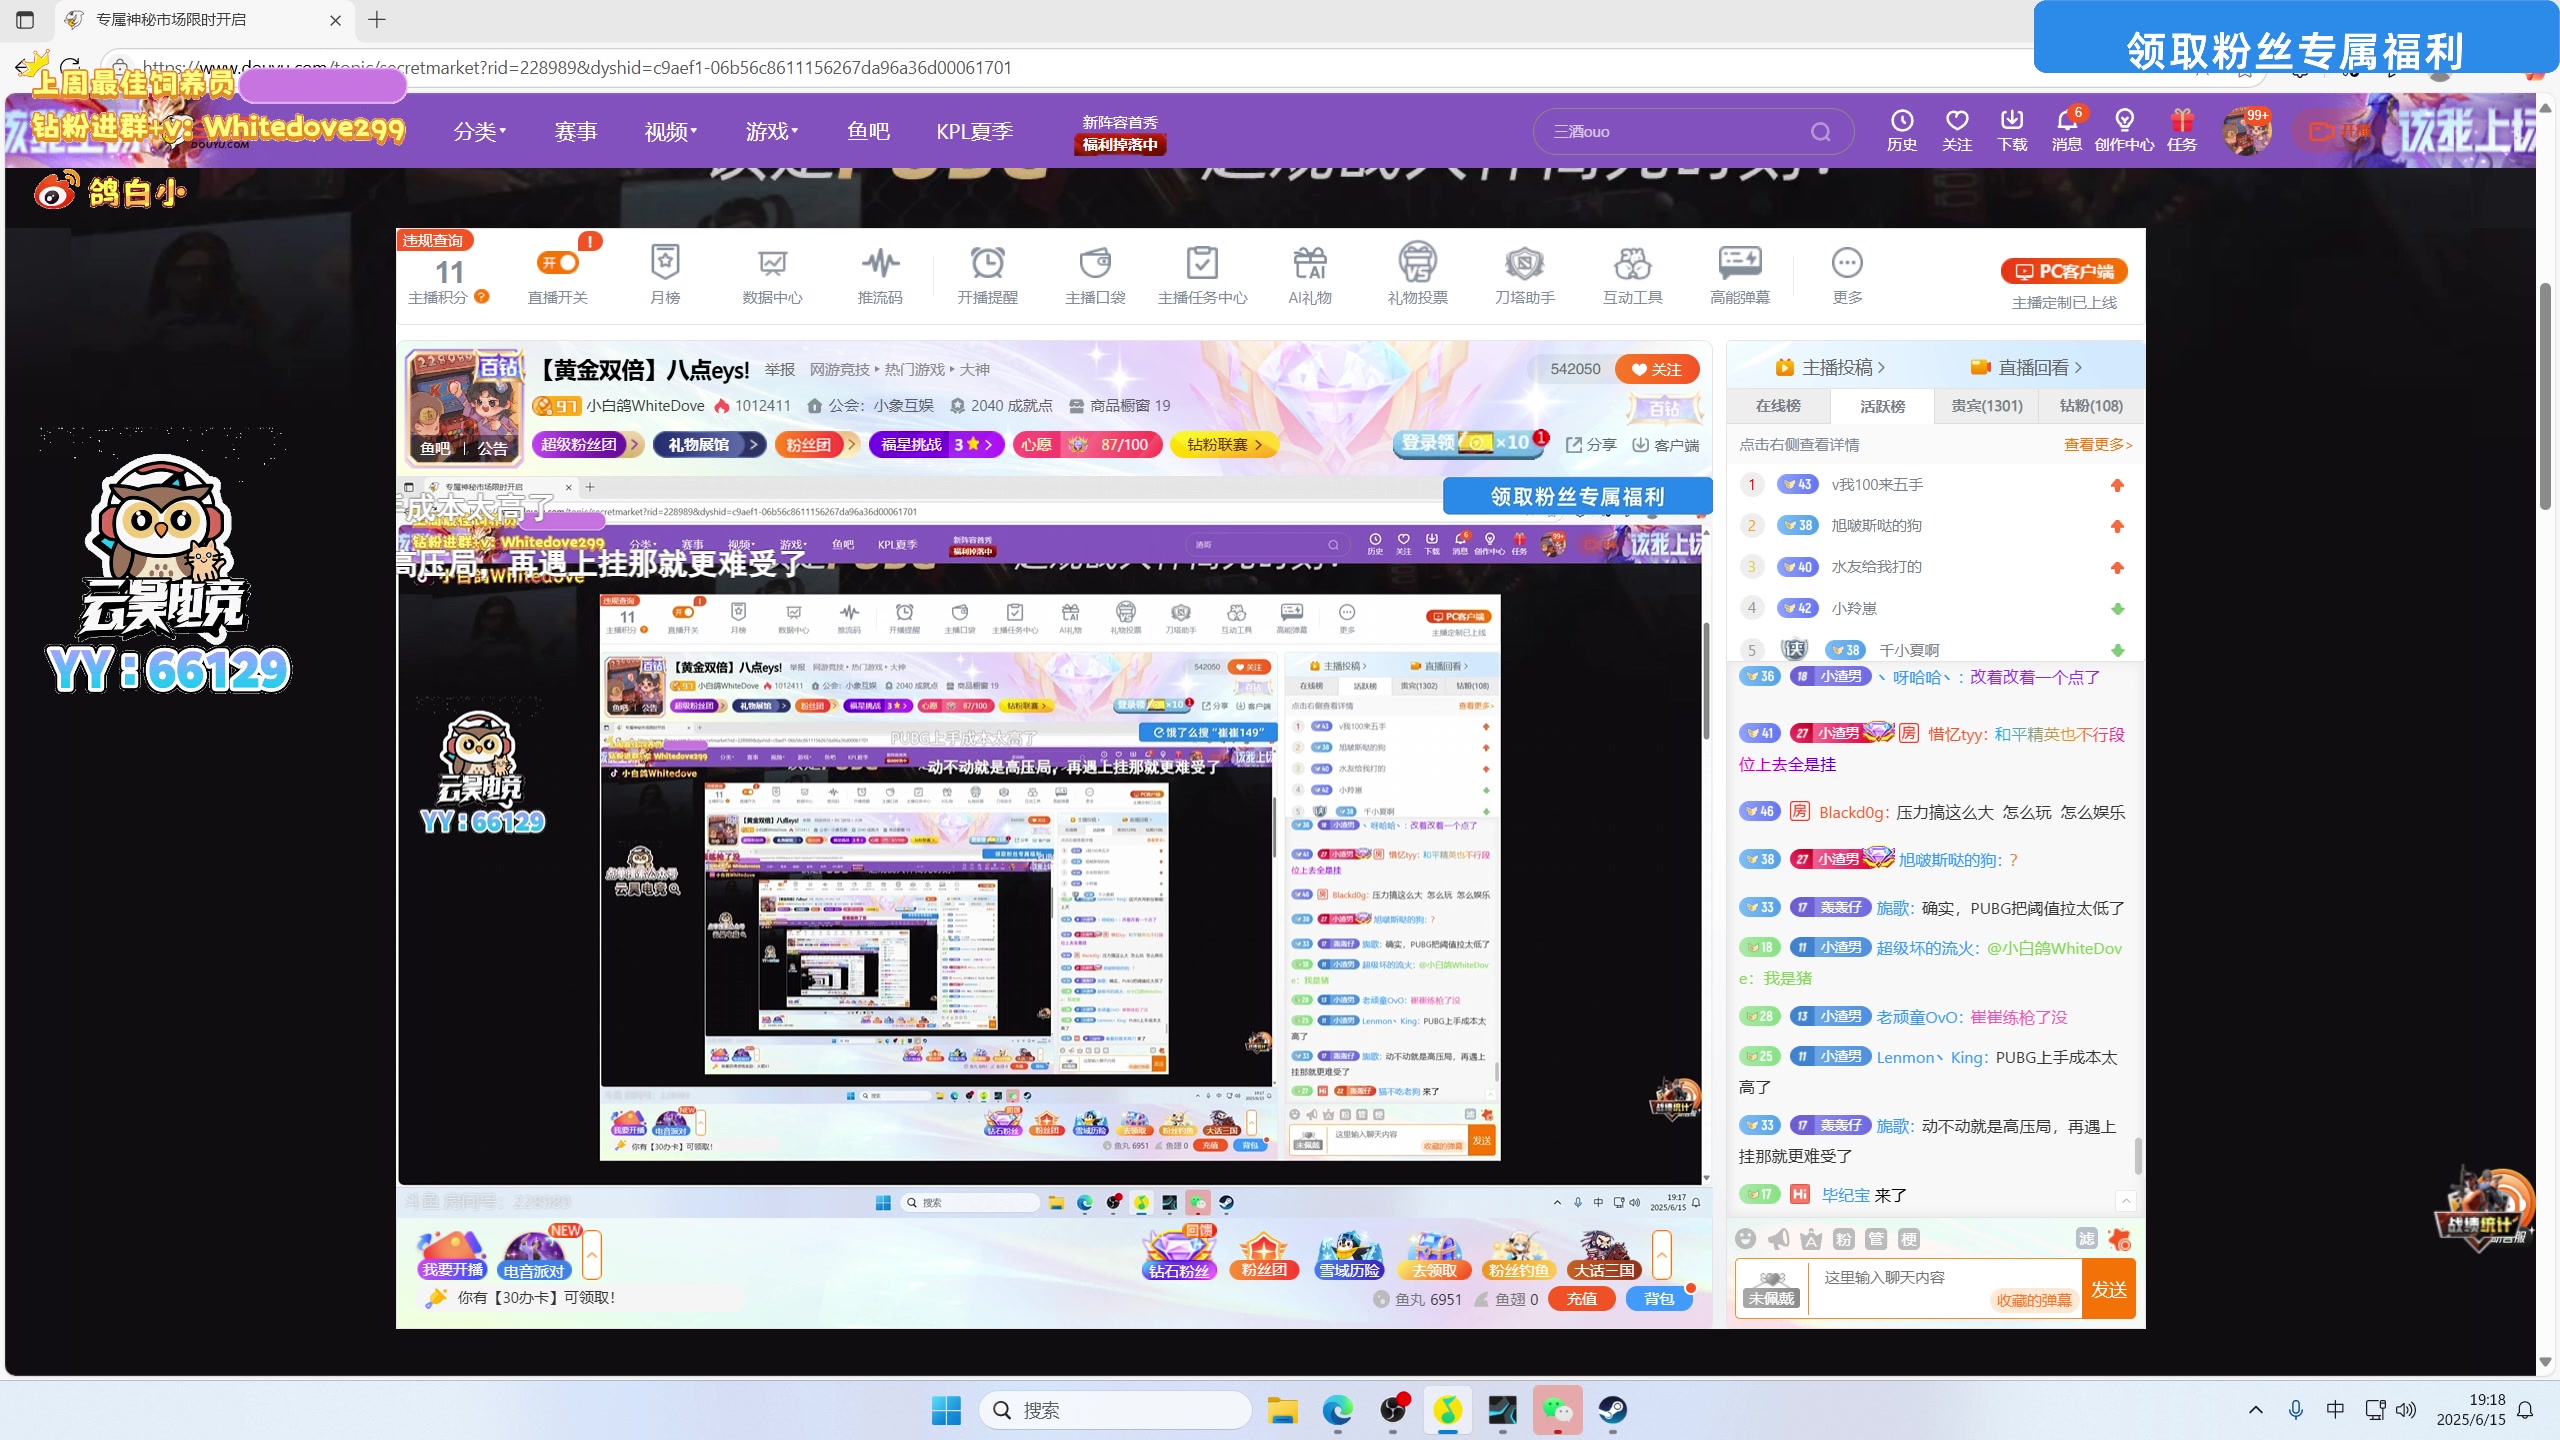Open the 钻石粉丝 diamond gift icon
The image size is (2560, 1440).
(x=1179, y=1253)
